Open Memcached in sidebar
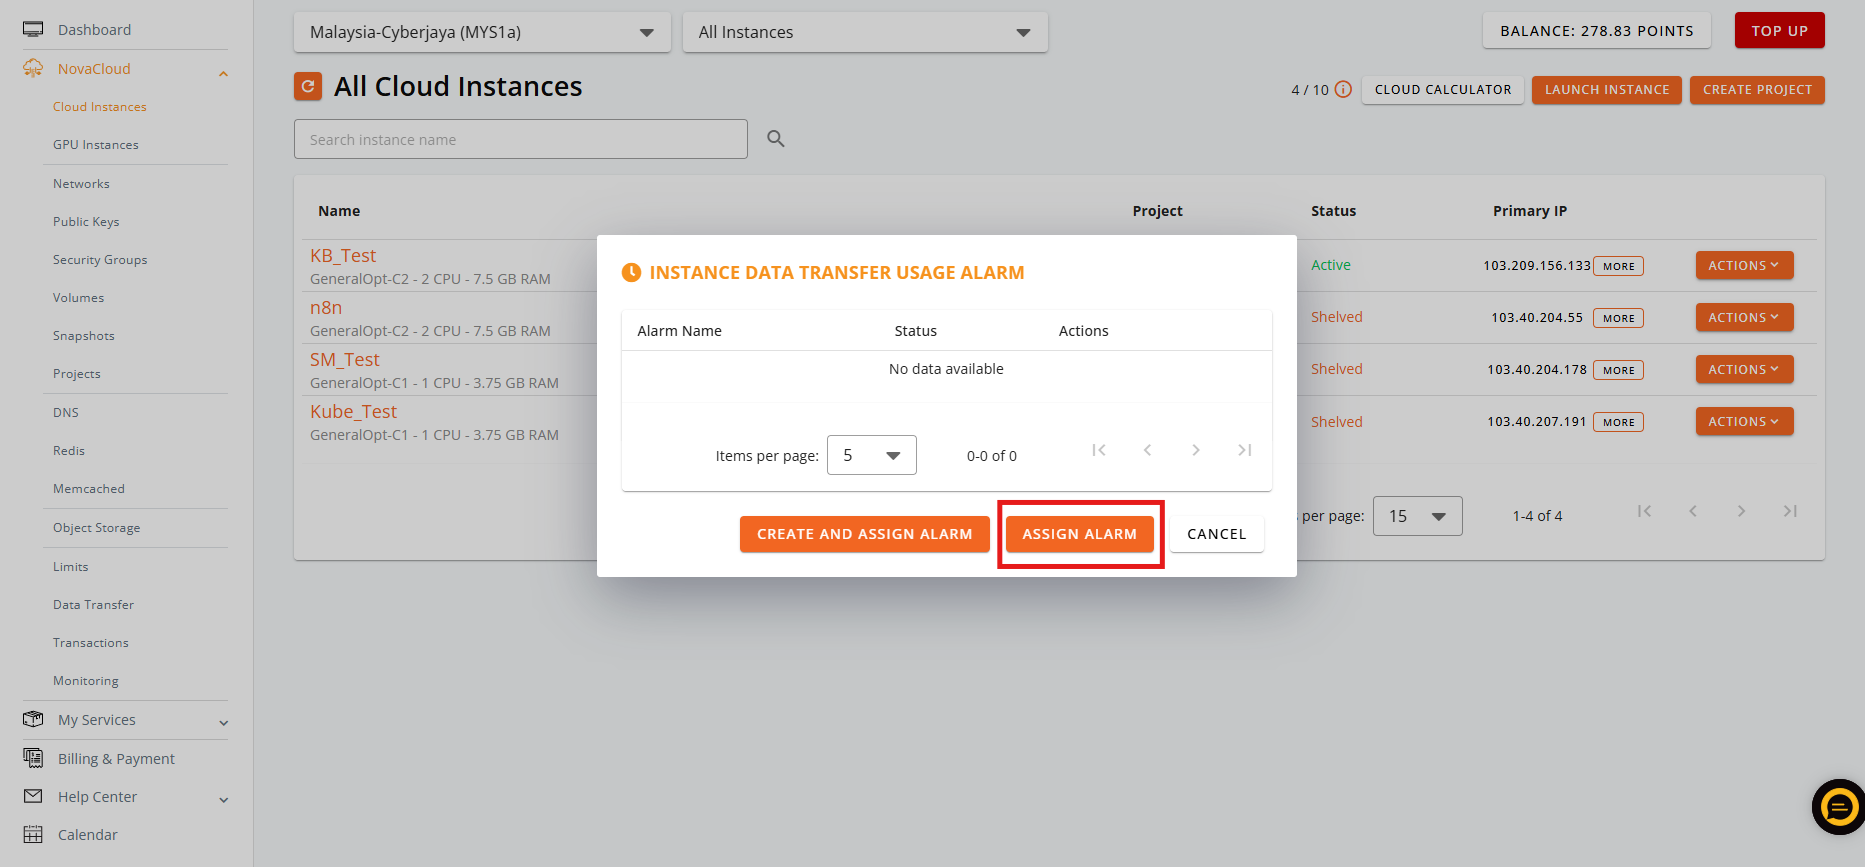The image size is (1865, 867). [x=89, y=489]
